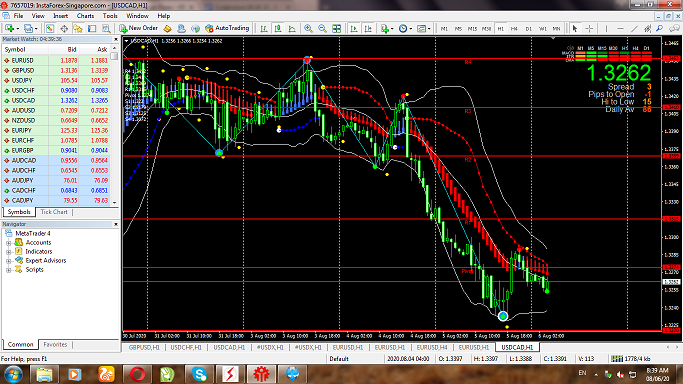Open the USDCHF,H1 chart tab

tap(186, 347)
